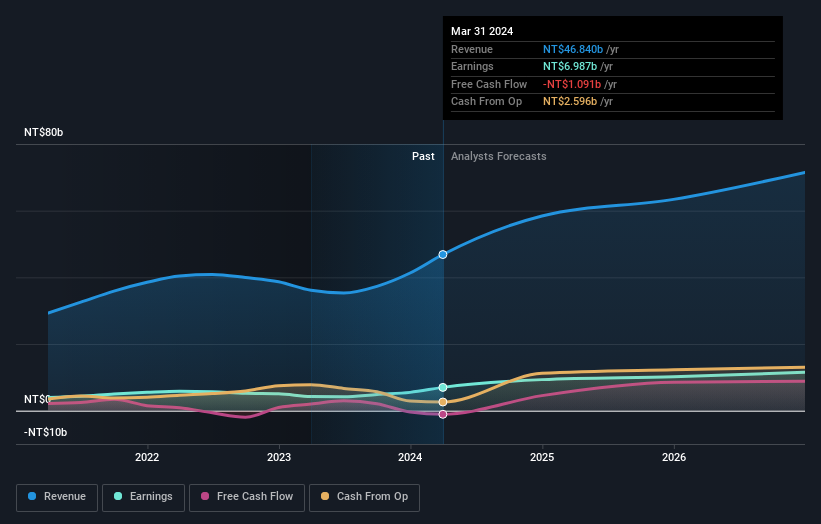Click the Analysts Forecasts label
This screenshot has height=524, width=821.
pyautogui.click(x=498, y=157)
